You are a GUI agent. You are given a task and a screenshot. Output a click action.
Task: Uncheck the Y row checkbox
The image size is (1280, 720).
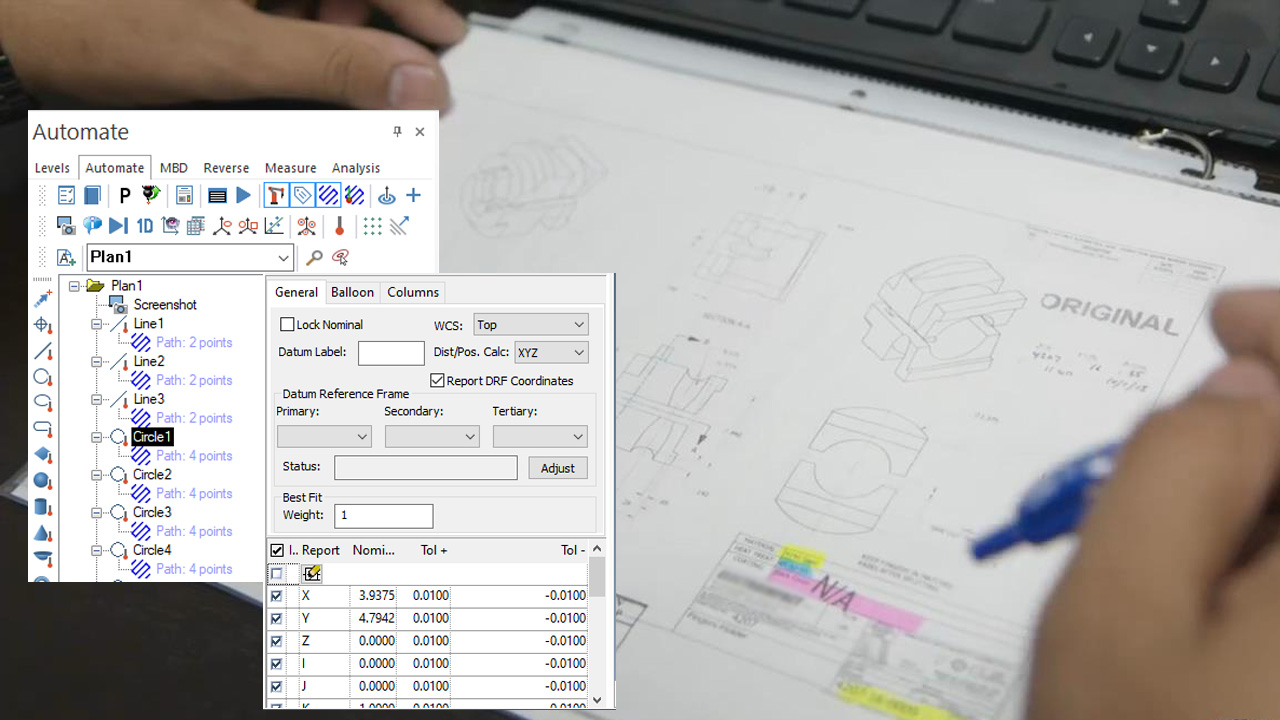coord(277,618)
